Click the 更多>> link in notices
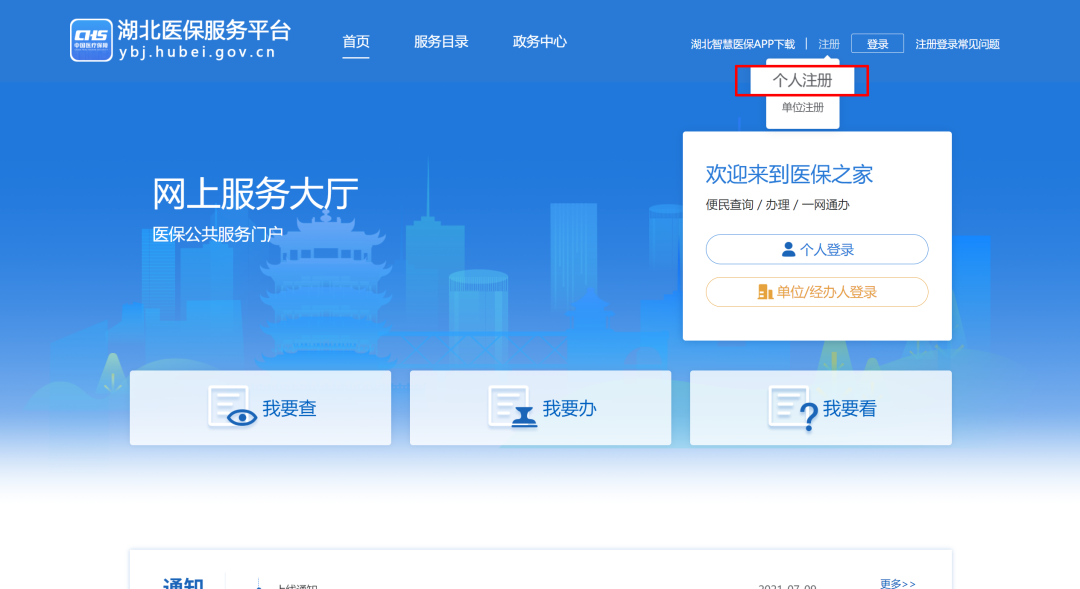 point(897,583)
